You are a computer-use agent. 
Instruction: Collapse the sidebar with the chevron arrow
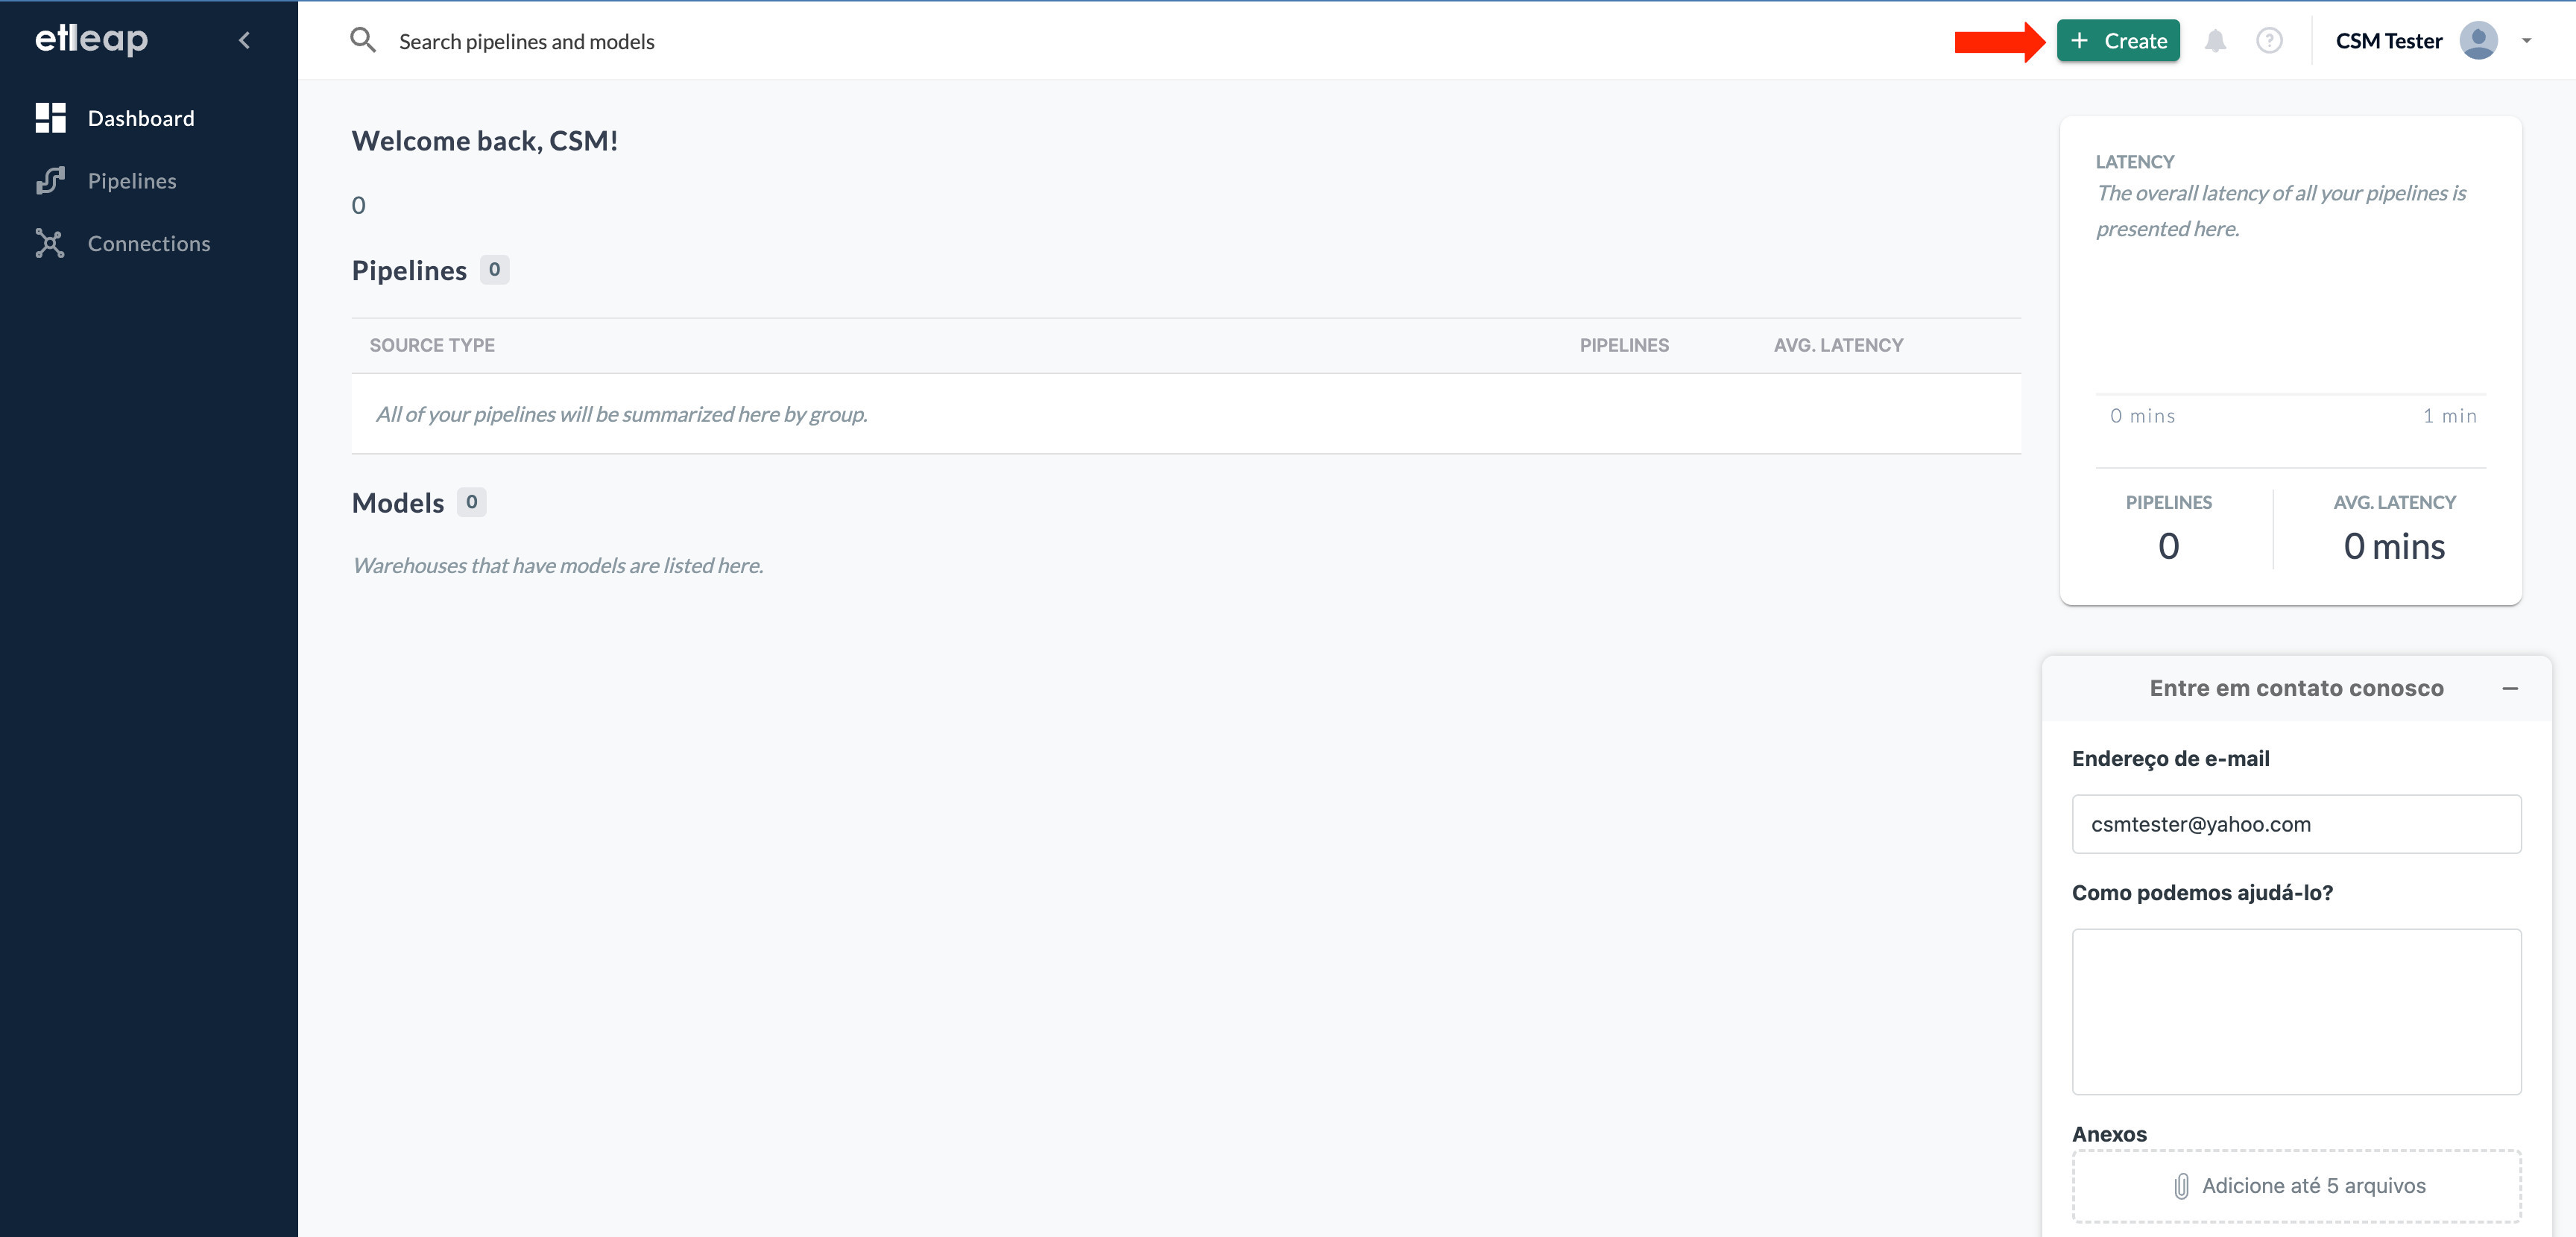tap(244, 40)
